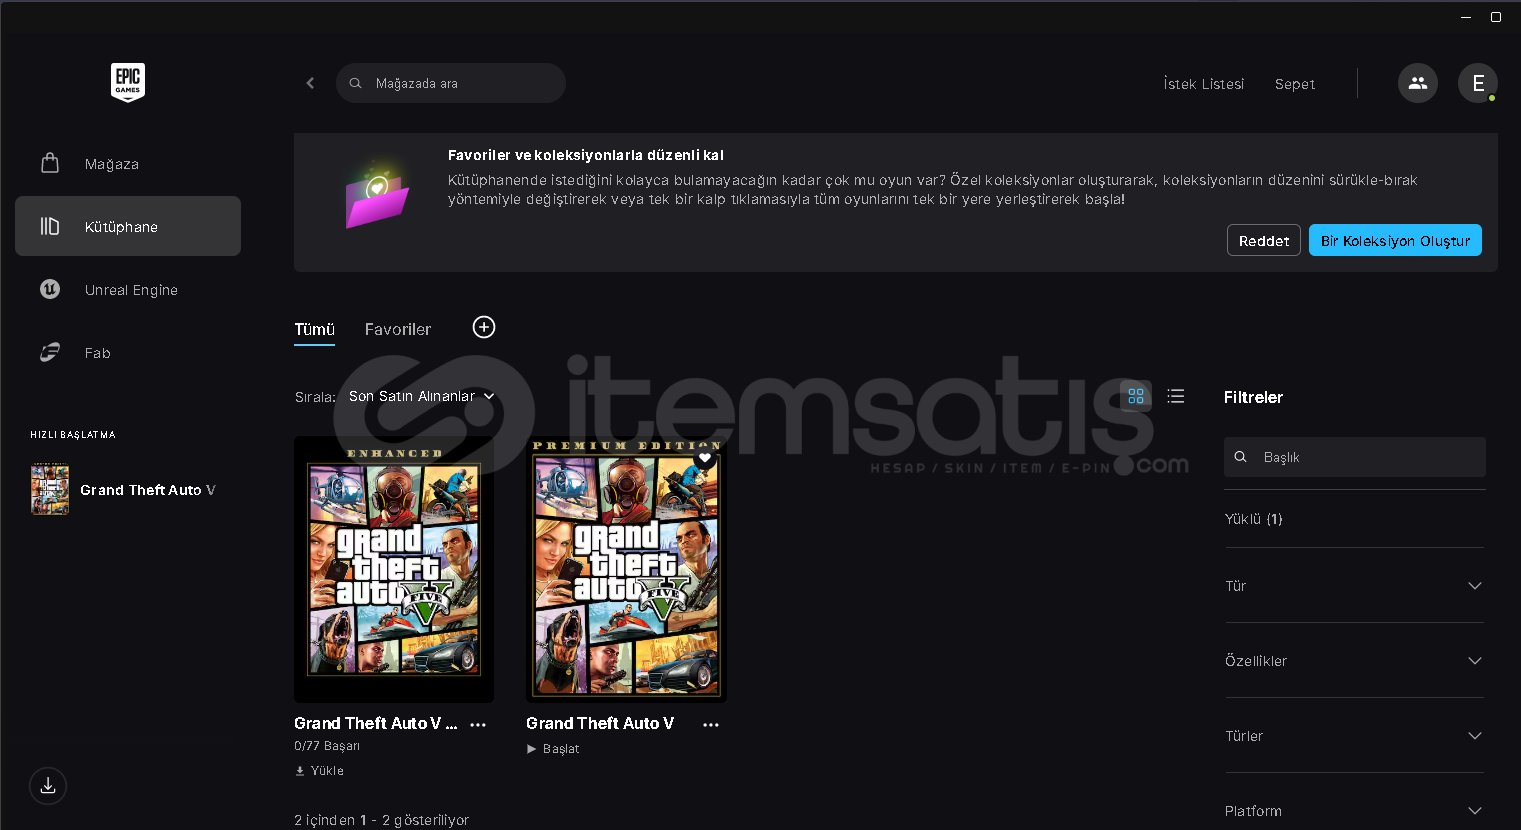Open Fab section
The image size is (1521, 830).
[x=128, y=352]
